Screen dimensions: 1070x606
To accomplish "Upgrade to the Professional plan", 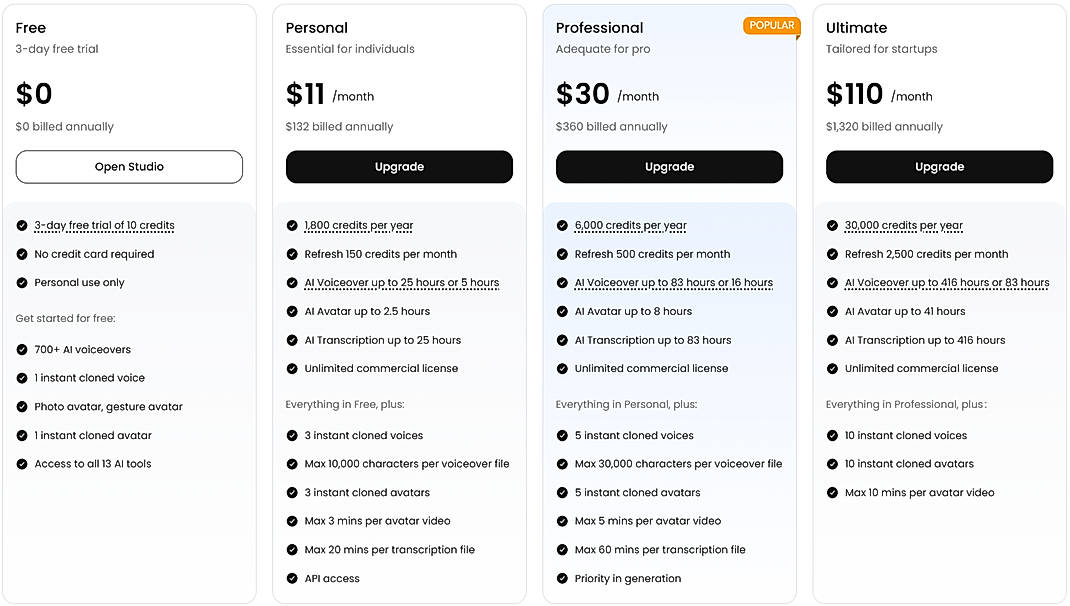I will coord(669,166).
